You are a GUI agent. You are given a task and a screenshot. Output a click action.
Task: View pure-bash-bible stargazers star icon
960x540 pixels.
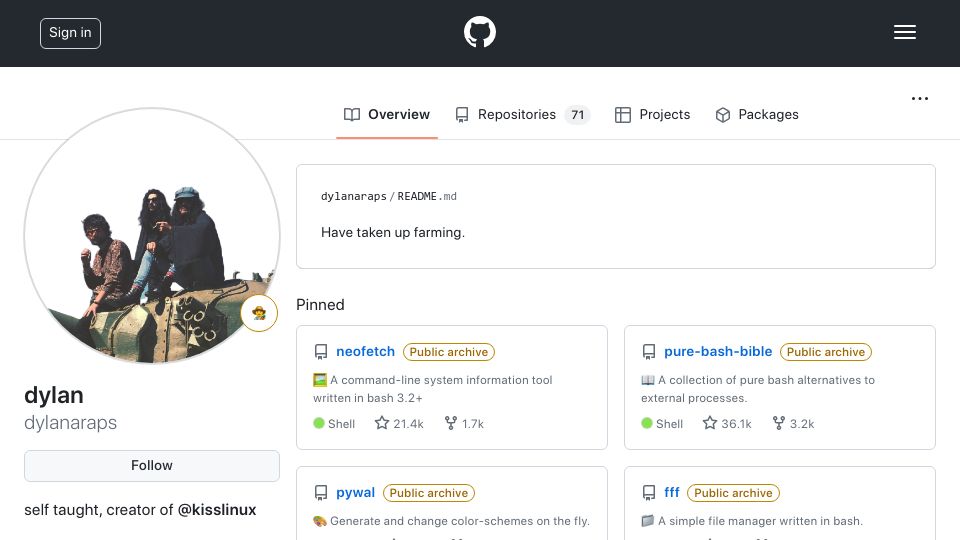[710, 423]
